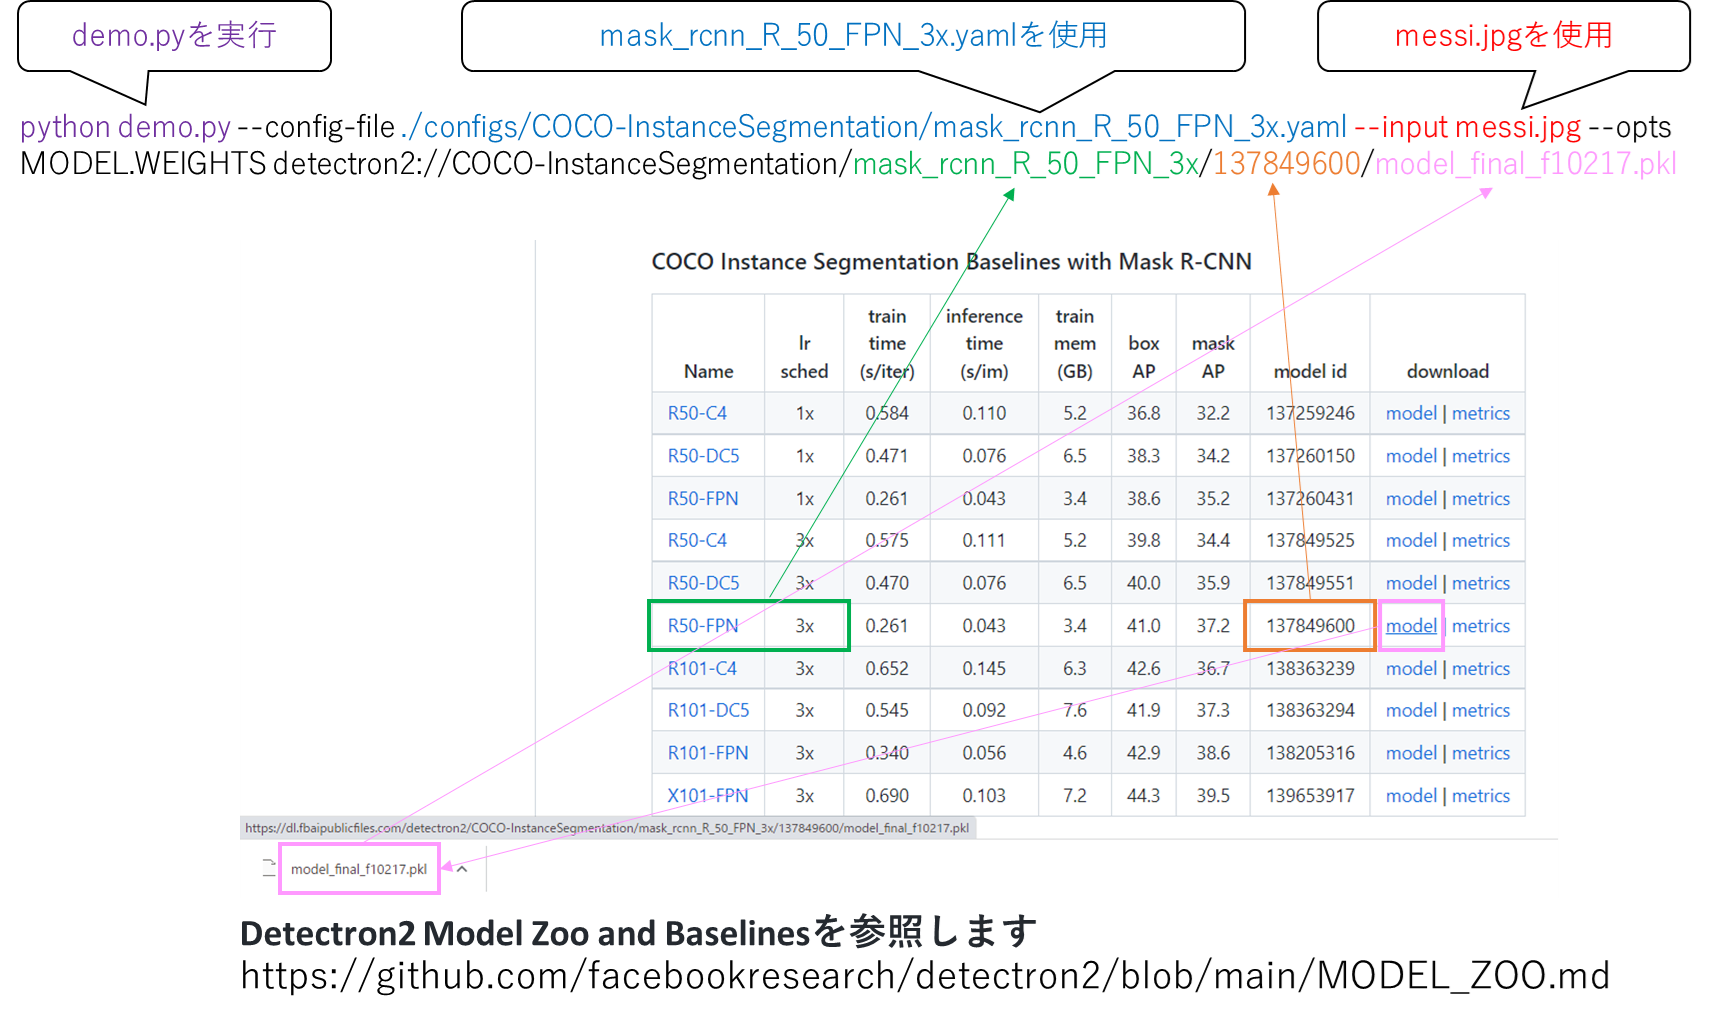The height and width of the screenshot is (1024, 1733).
Task: Expand the chevron next to model_final_f10217.pkl
Action: [x=462, y=869]
